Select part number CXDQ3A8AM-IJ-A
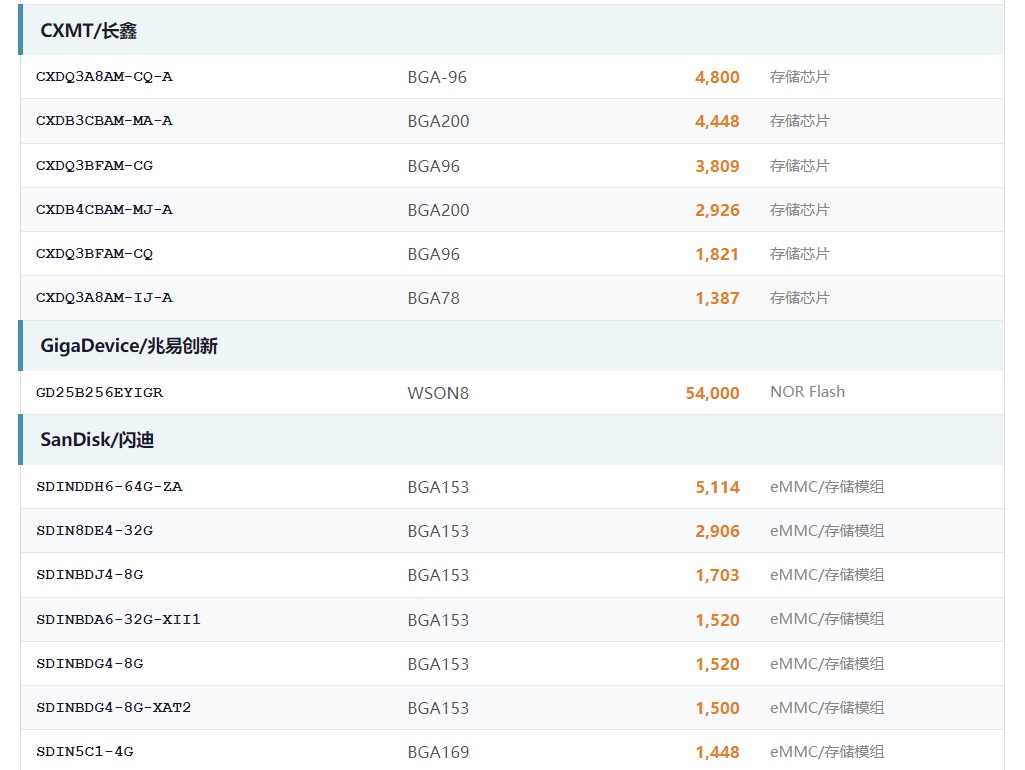Viewport: 1025px width, 770px height. (104, 298)
